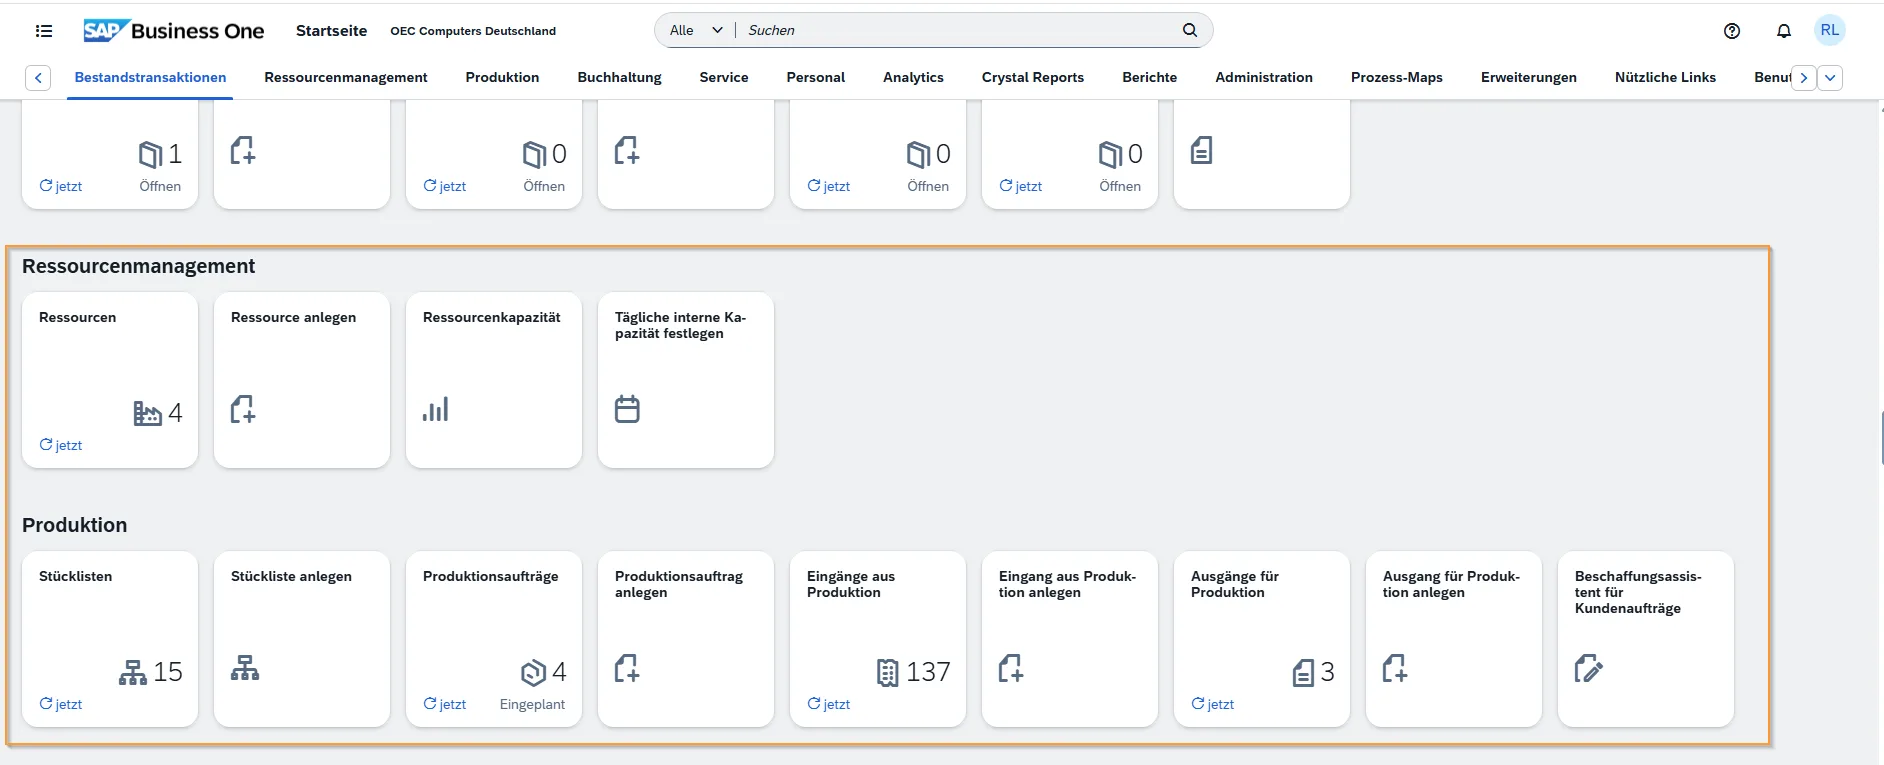Open Beschaffungsassistent für Kundenaufträge edit icon
Viewport: 1884px width, 765px height.
point(1588,668)
